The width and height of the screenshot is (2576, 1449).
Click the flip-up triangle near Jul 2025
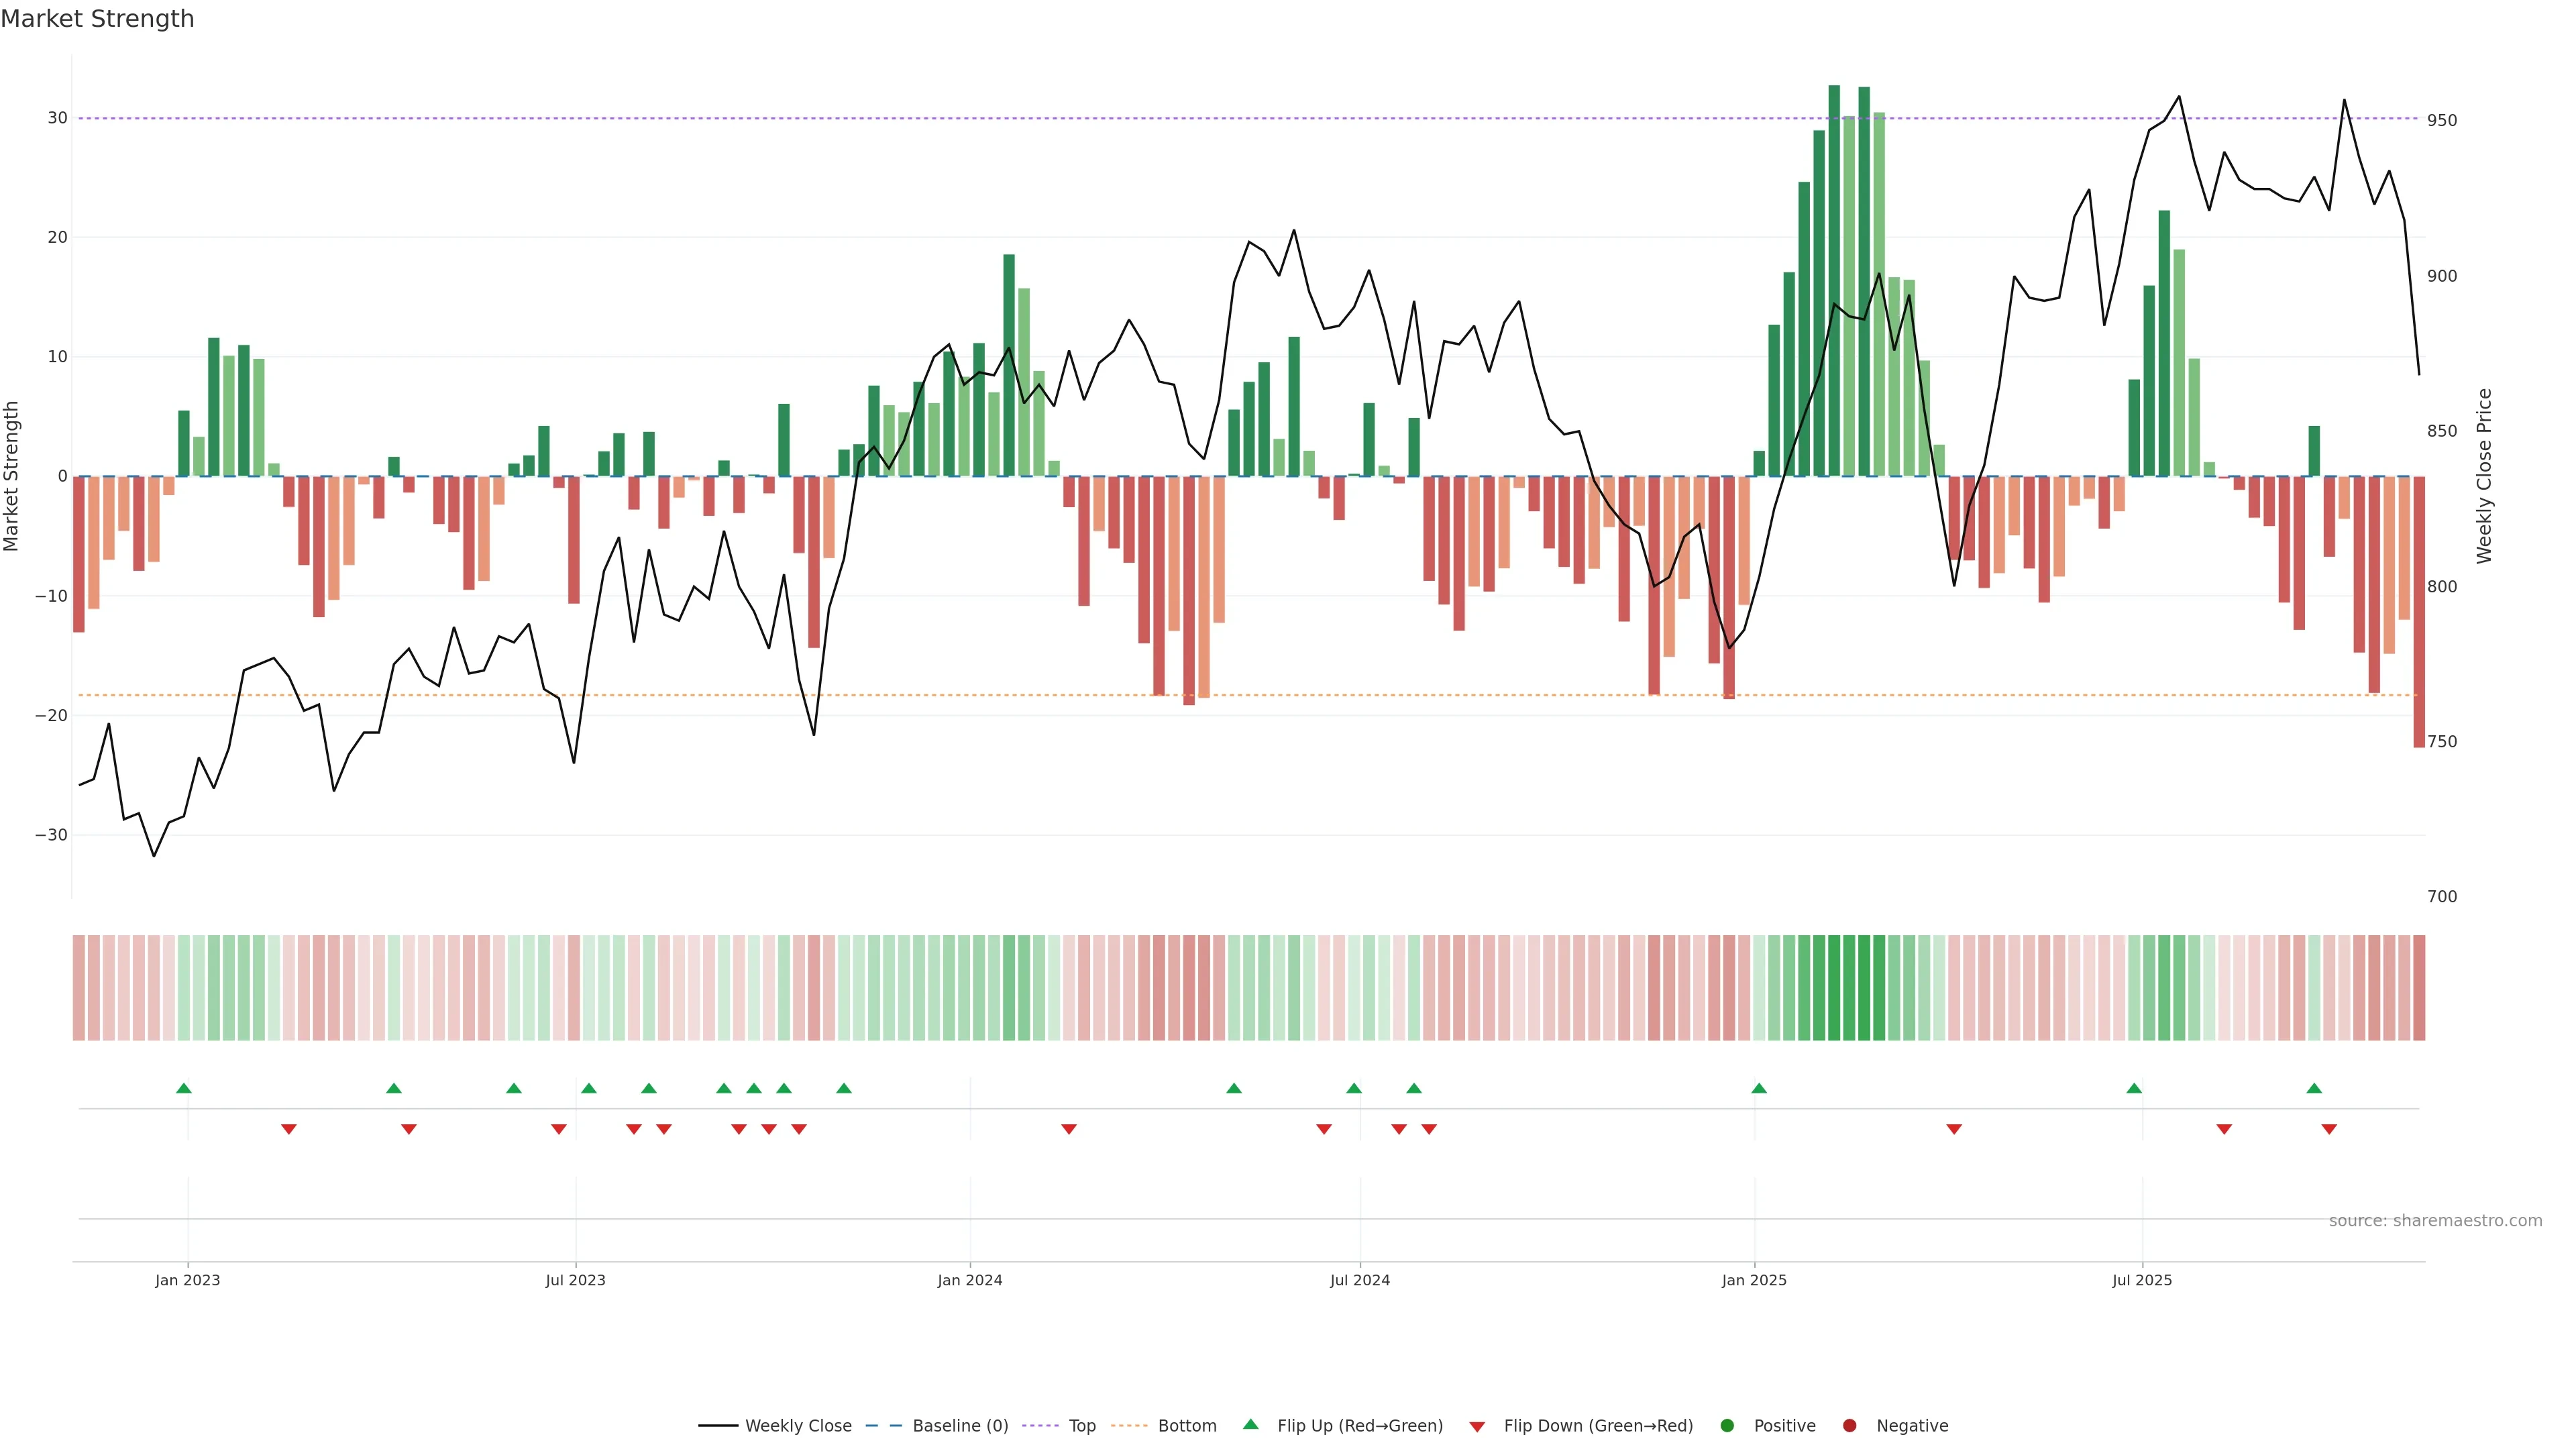pos(2134,1088)
